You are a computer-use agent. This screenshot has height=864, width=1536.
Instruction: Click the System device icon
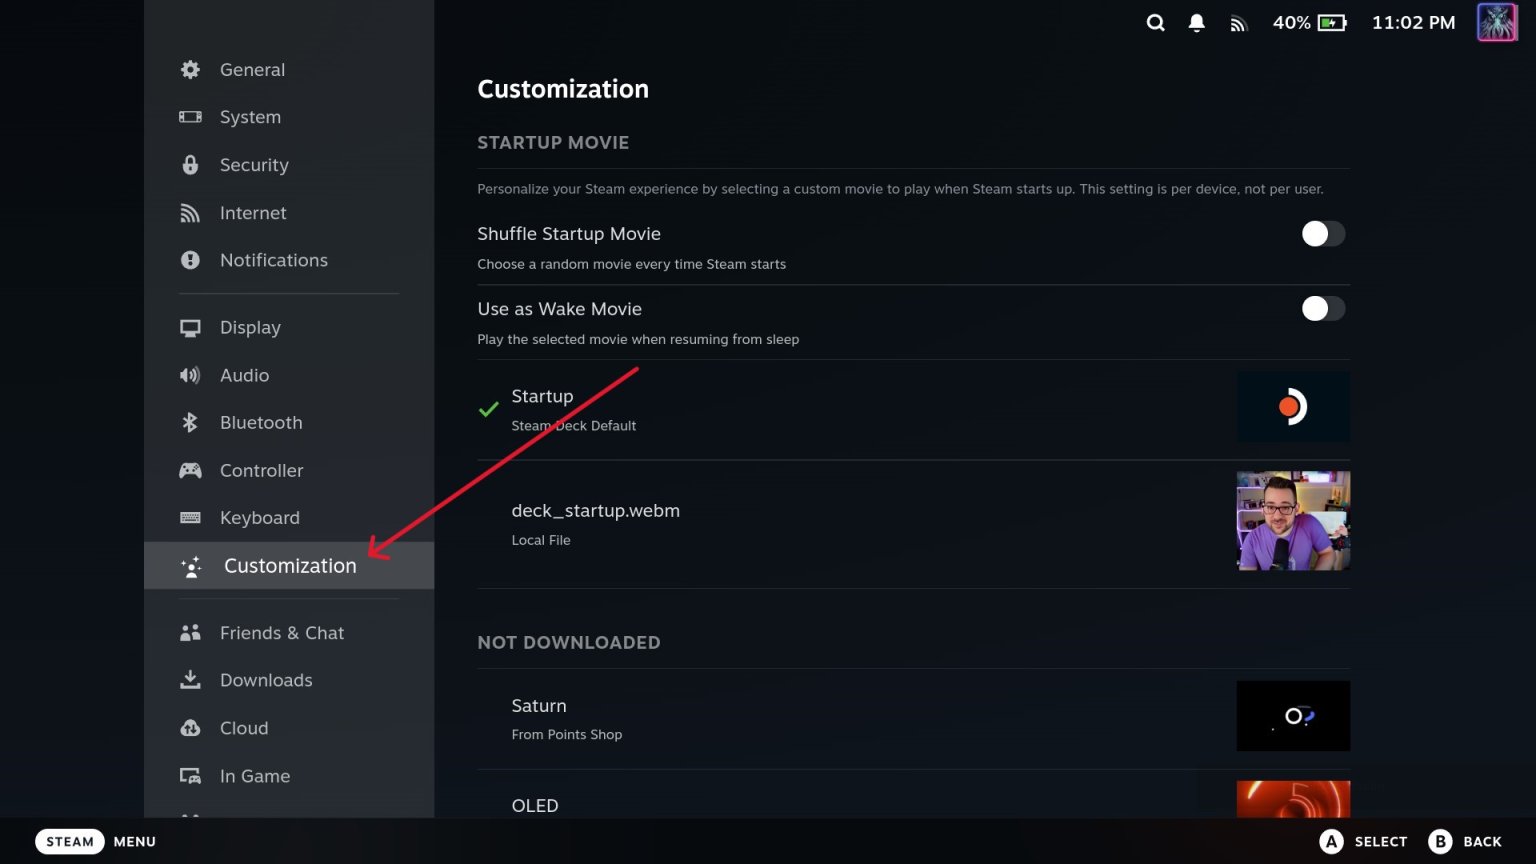coord(190,117)
